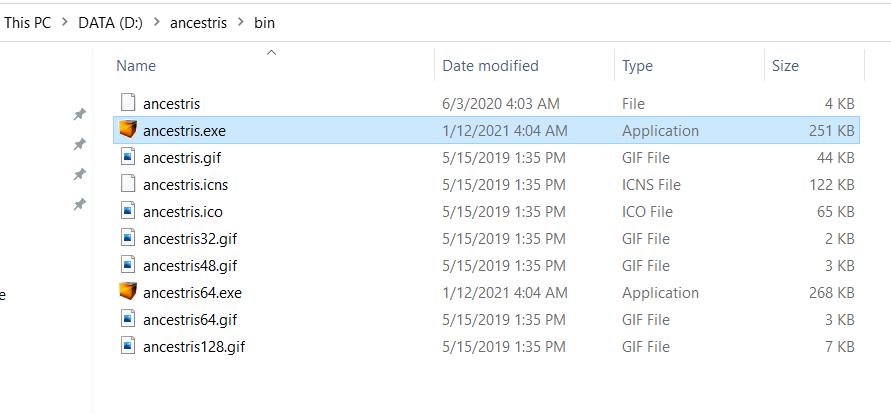Select the ancestris.exe application icon
The width and height of the screenshot is (891, 414).
(x=128, y=129)
